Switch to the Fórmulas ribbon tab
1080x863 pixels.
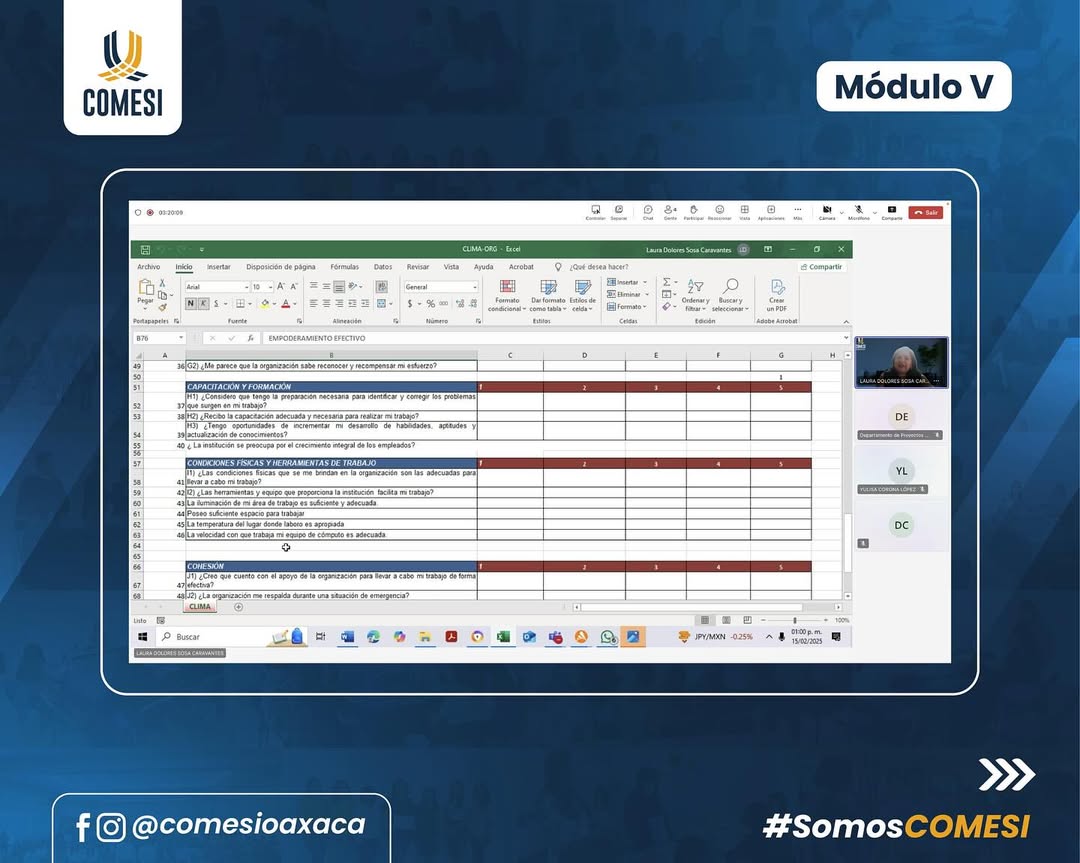click(x=344, y=267)
